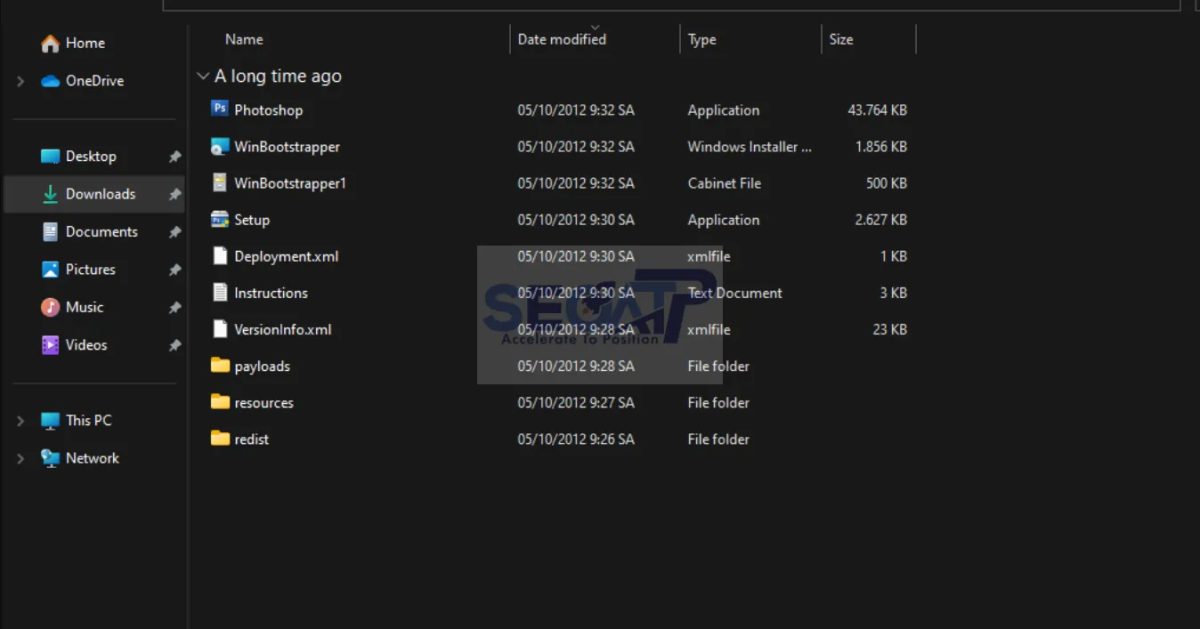This screenshot has width=1200, height=629.
Task: Unpin Pictures from Quick access
Action: (175, 269)
